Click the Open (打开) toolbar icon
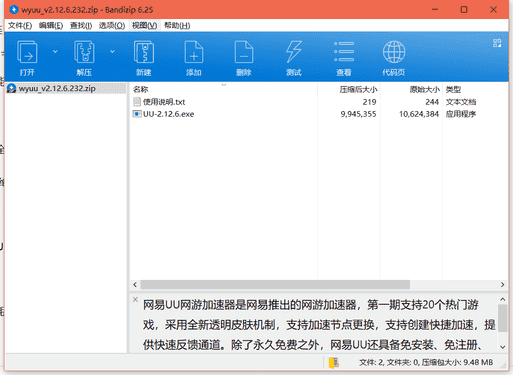This screenshot has height=375, width=513. pos(27,52)
